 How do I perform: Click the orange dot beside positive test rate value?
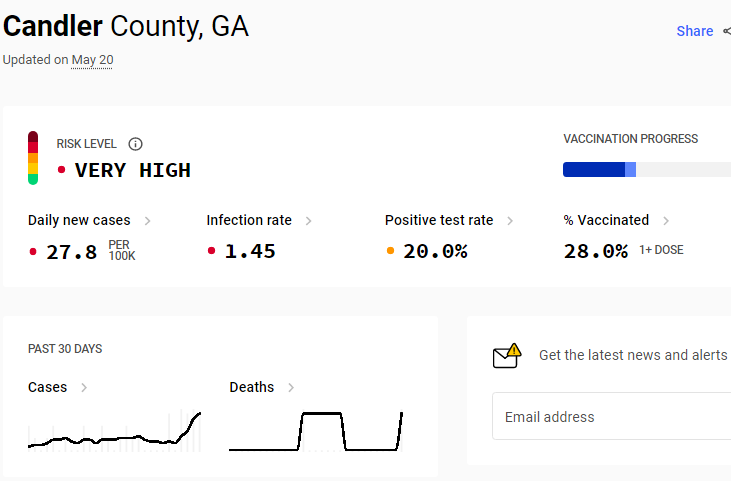(x=390, y=251)
